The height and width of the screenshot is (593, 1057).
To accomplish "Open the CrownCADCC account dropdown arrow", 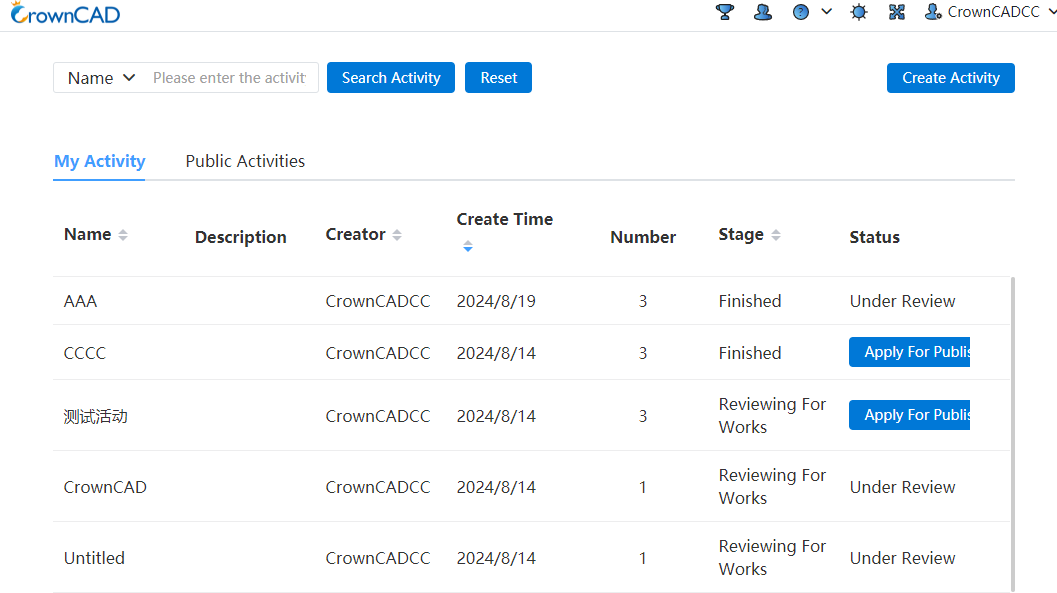I will 1052,11.
